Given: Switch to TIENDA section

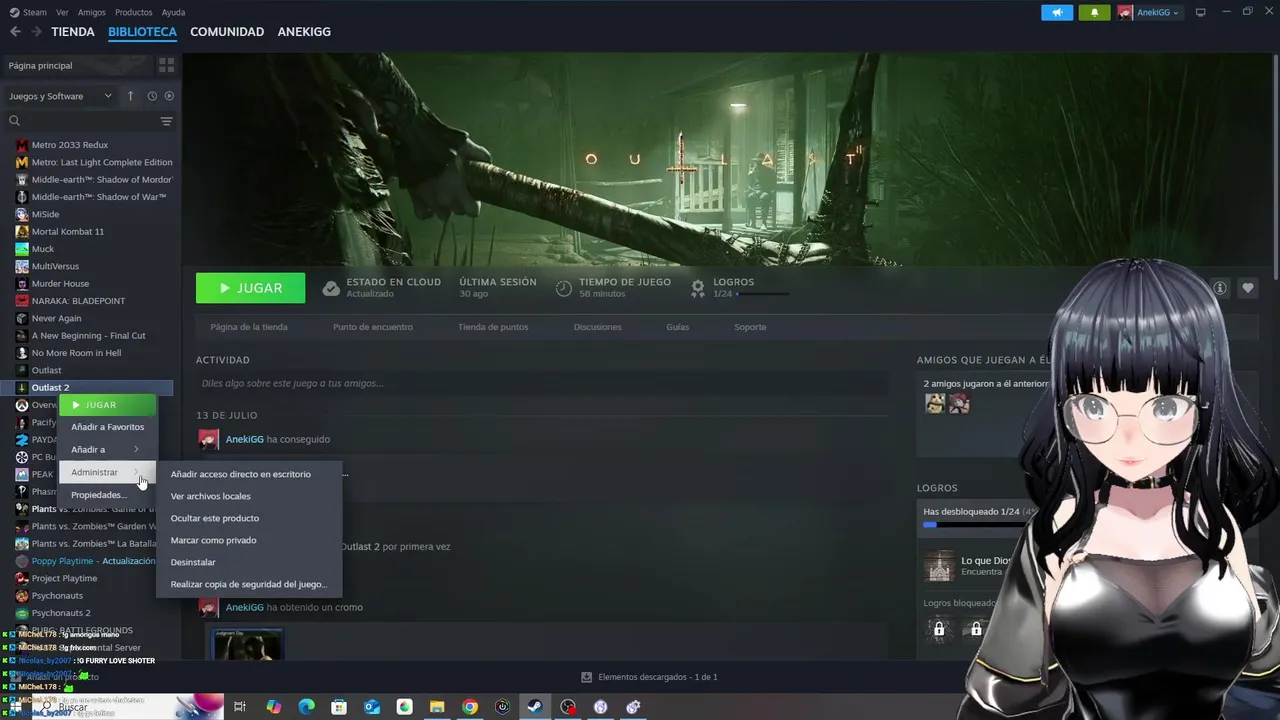Looking at the screenshot, I should pyautogui.click(x=73, y=32).
